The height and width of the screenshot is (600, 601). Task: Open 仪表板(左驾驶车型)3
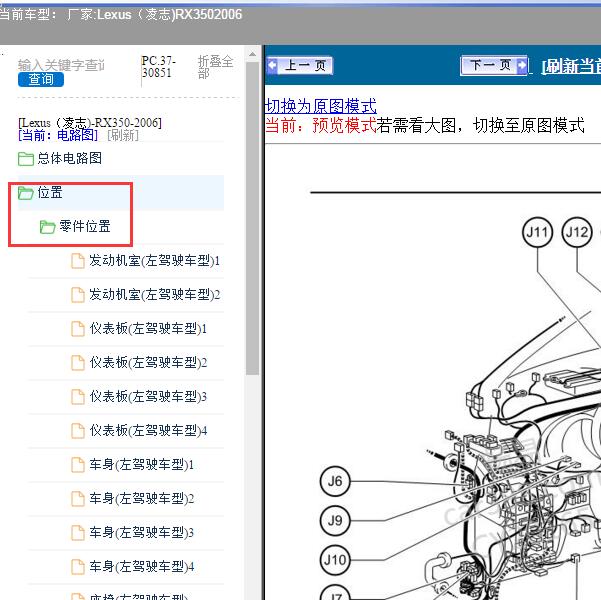pos(148,396)
